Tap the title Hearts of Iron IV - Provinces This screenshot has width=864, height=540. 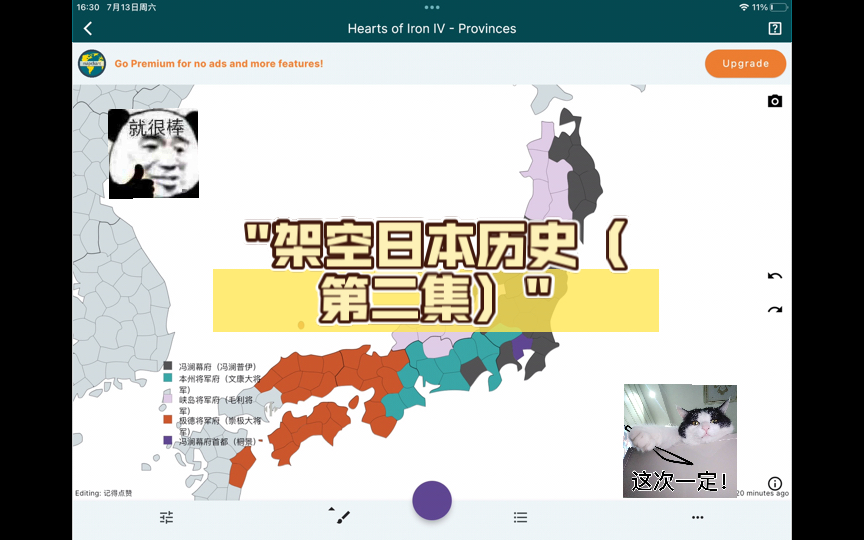coord(432,29)
